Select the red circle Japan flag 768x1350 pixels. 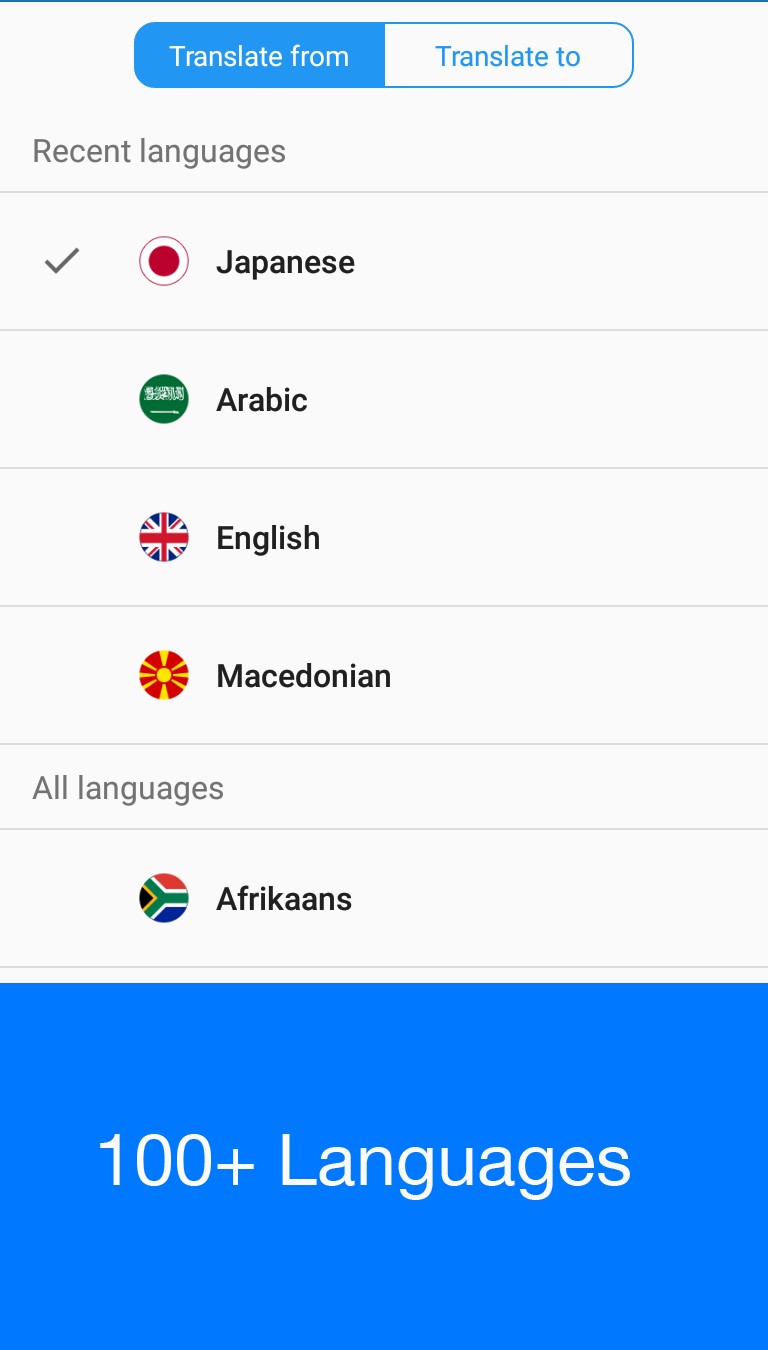163,261
